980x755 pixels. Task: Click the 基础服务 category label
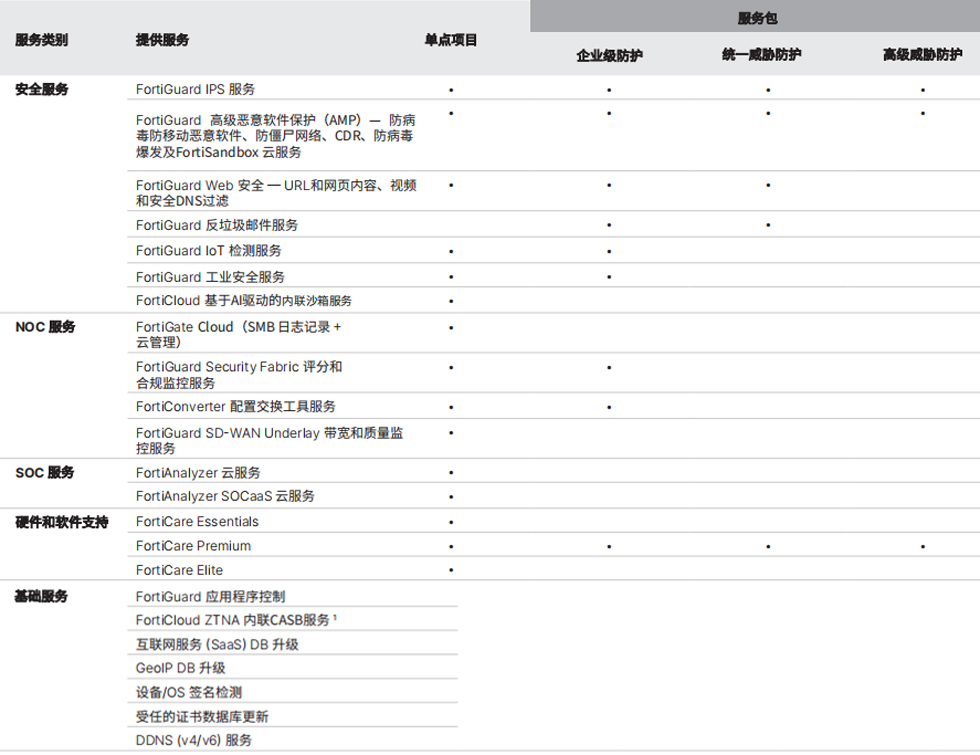click(x=41, y=596)
